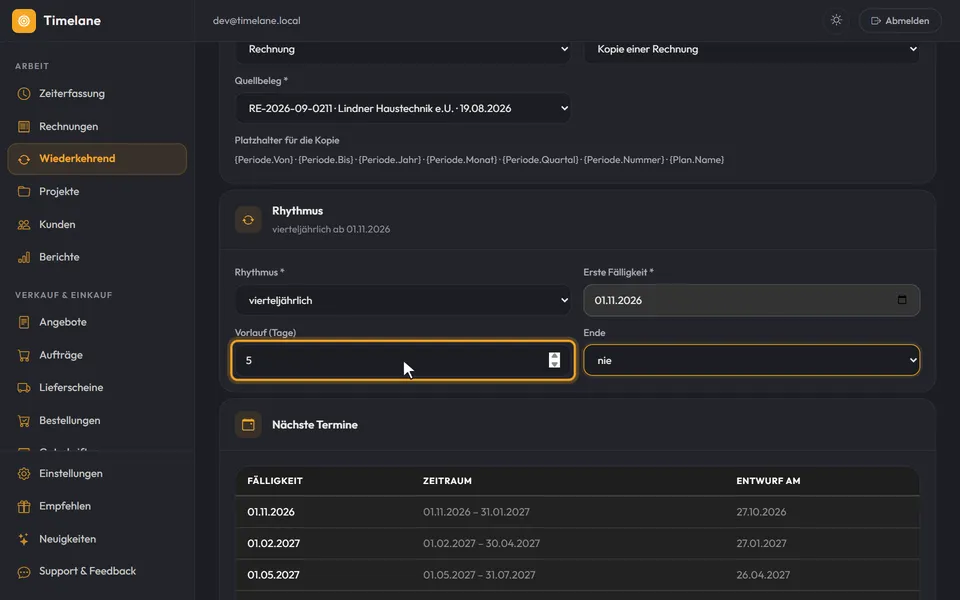The image size is (960, 600).
Task: Open the Rechnung document type dropdown
Action: point(403,50)
